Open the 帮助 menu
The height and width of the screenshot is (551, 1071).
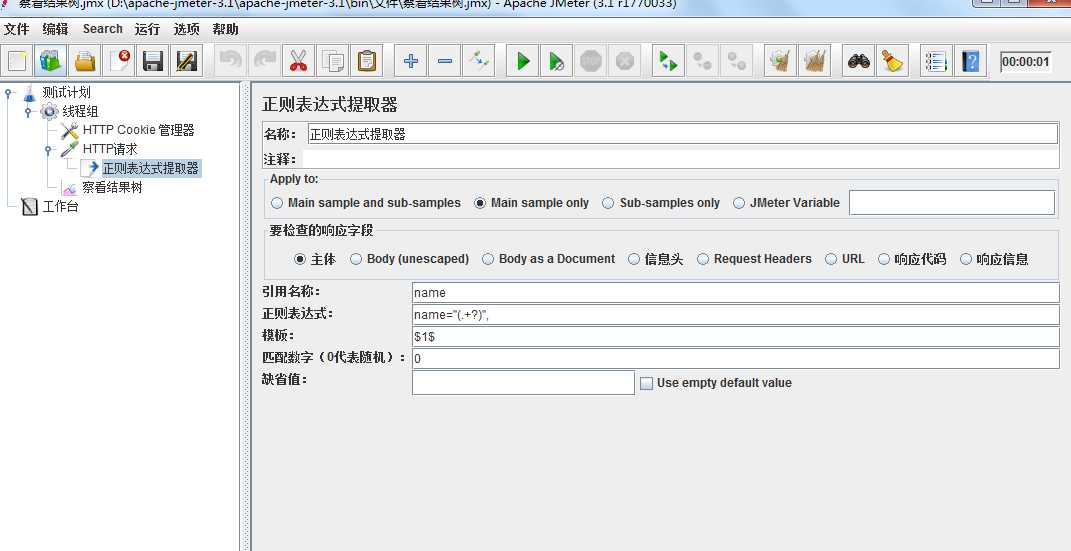[225, 29]
